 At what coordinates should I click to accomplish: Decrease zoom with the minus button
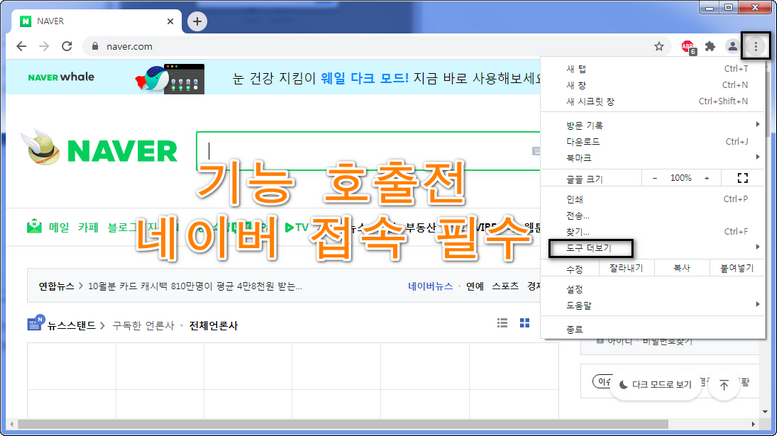pos(655,178)
